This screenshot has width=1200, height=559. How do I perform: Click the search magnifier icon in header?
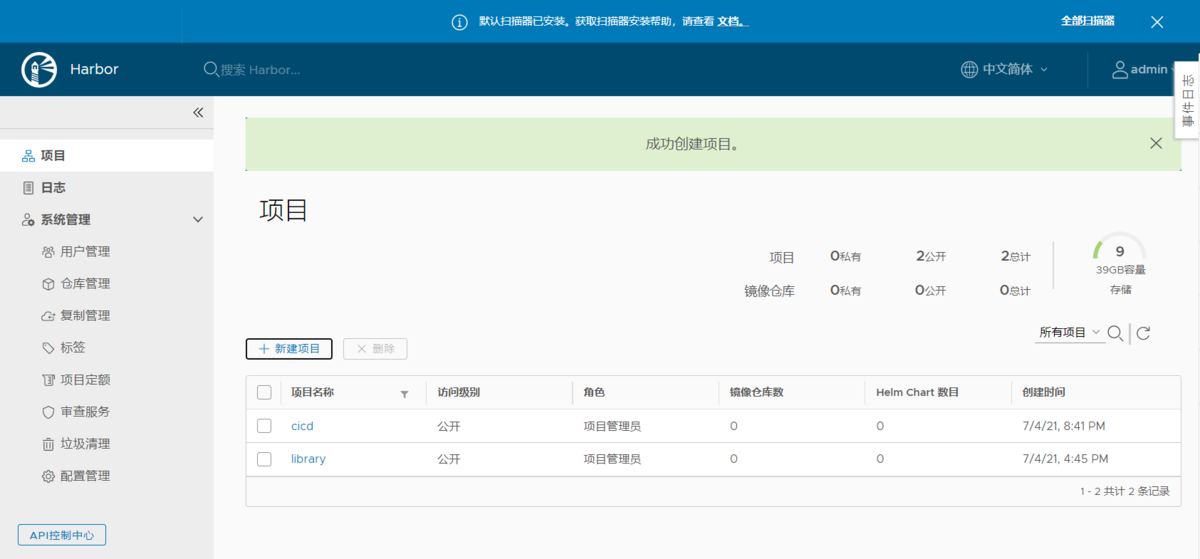[x=211, y=69]
